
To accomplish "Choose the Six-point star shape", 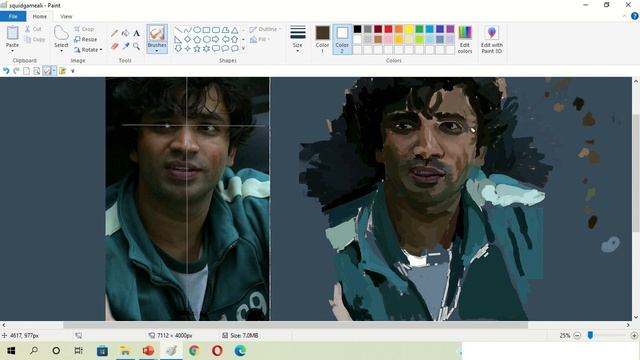I will pyautogui.click(x=207, y=49).
